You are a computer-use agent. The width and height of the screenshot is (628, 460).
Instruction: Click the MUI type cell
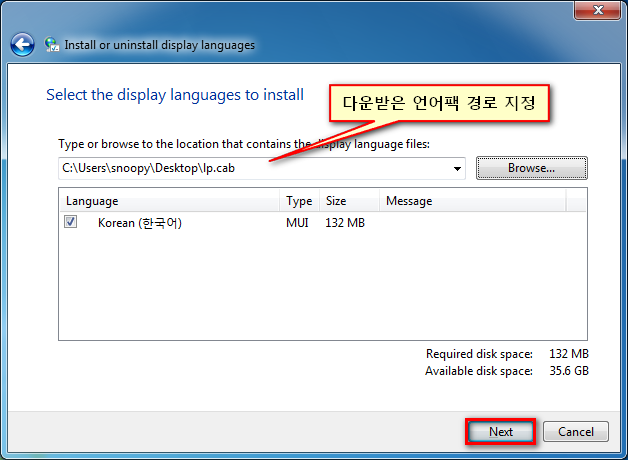pos(297,223)
